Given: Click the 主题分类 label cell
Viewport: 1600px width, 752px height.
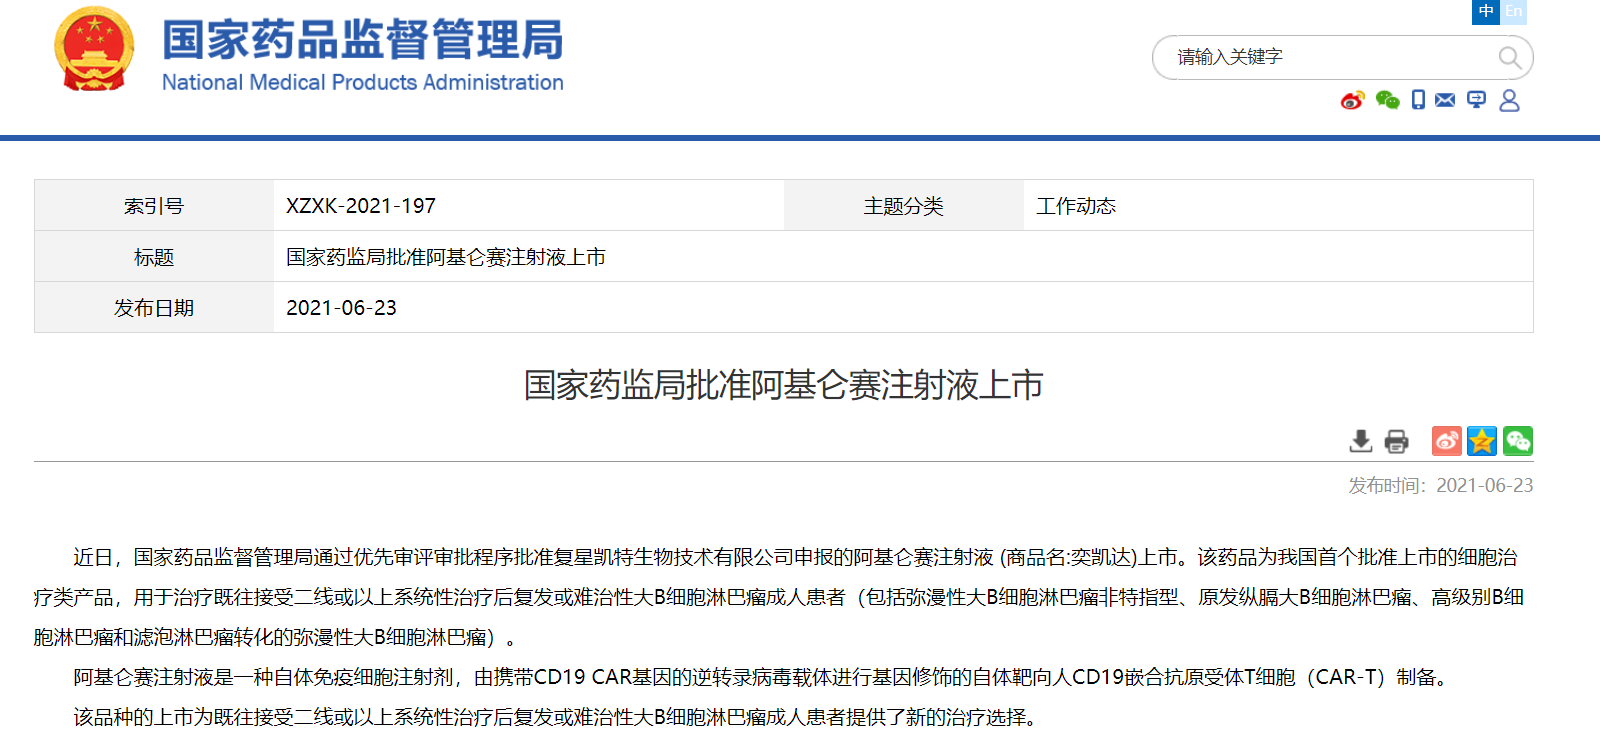Looking at the screenshot, I should click(x=904, y=206).
